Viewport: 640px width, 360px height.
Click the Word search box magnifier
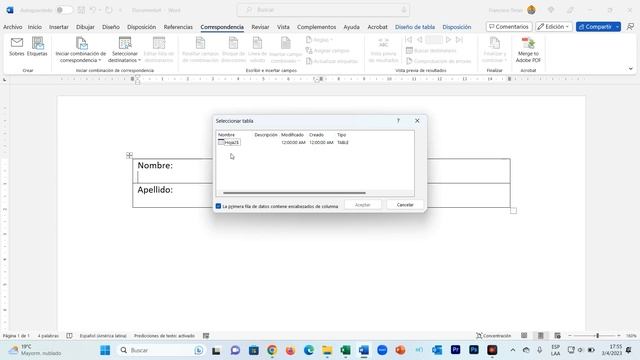tap(249, 10)
